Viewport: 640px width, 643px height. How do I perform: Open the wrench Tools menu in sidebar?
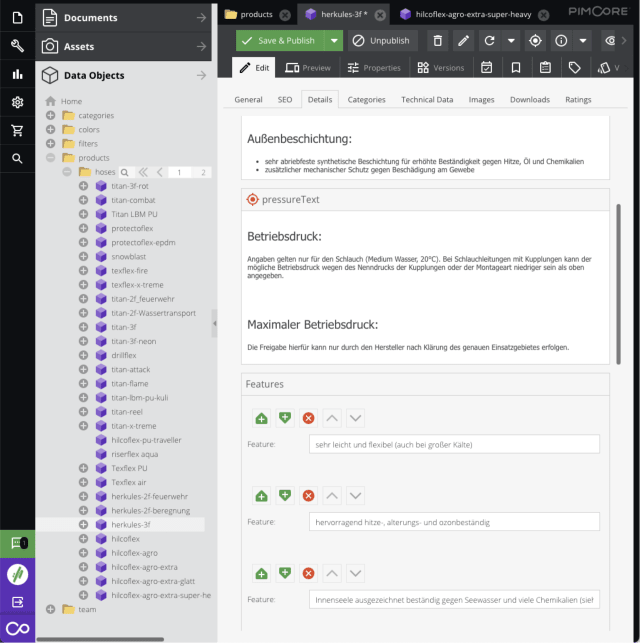pos(17,46)
